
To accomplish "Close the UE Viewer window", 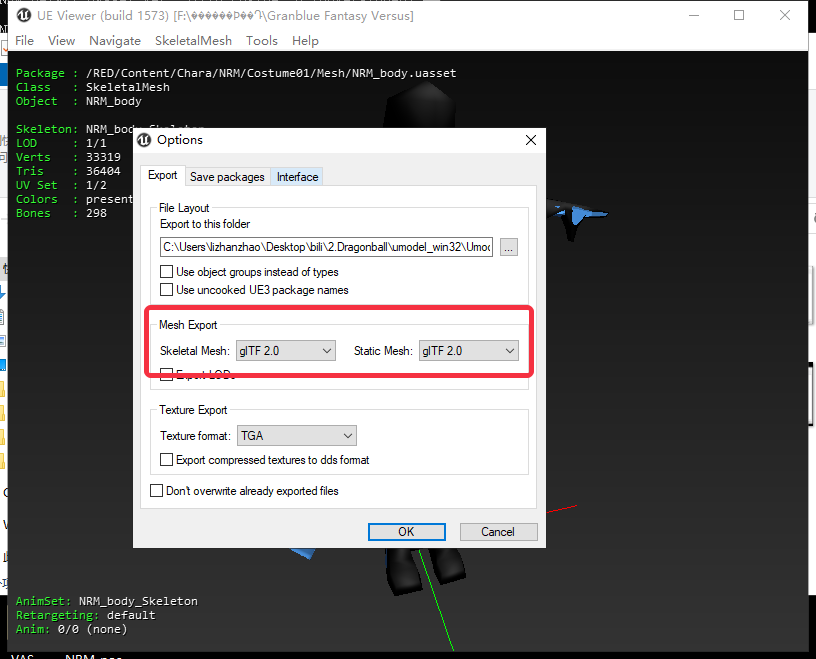I will (785, 15).
